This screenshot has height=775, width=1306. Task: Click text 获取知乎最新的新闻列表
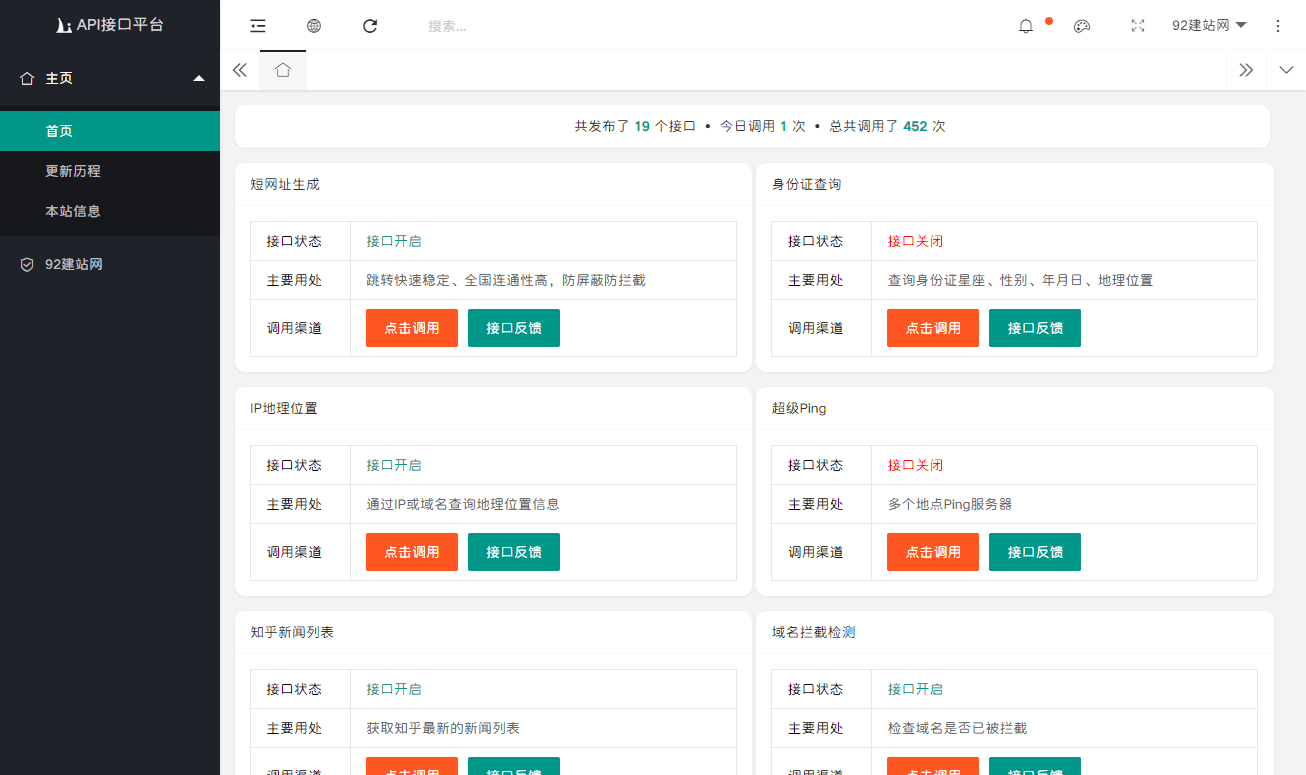click(x=443, y=728)
